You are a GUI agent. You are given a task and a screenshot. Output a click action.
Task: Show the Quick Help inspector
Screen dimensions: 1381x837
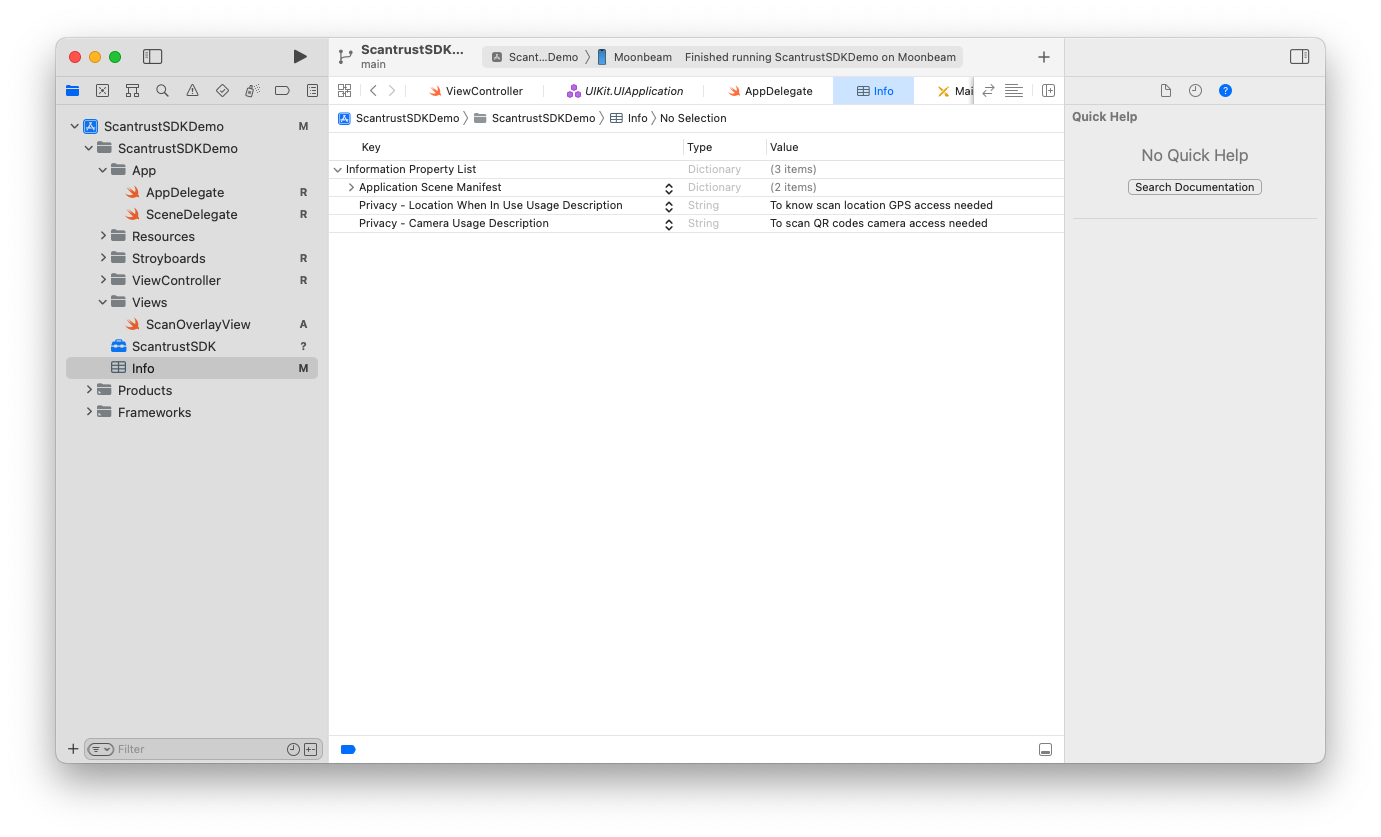(x=1225, y=91)
